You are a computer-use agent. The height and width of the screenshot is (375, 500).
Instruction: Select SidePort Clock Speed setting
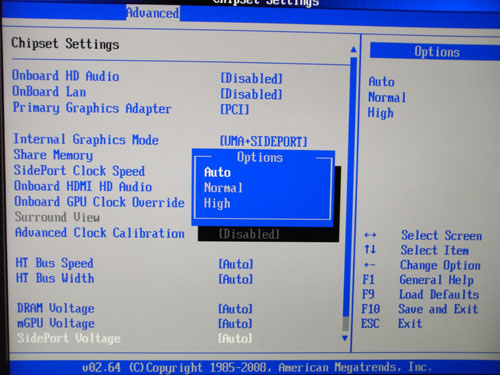(x=79, y=171)
